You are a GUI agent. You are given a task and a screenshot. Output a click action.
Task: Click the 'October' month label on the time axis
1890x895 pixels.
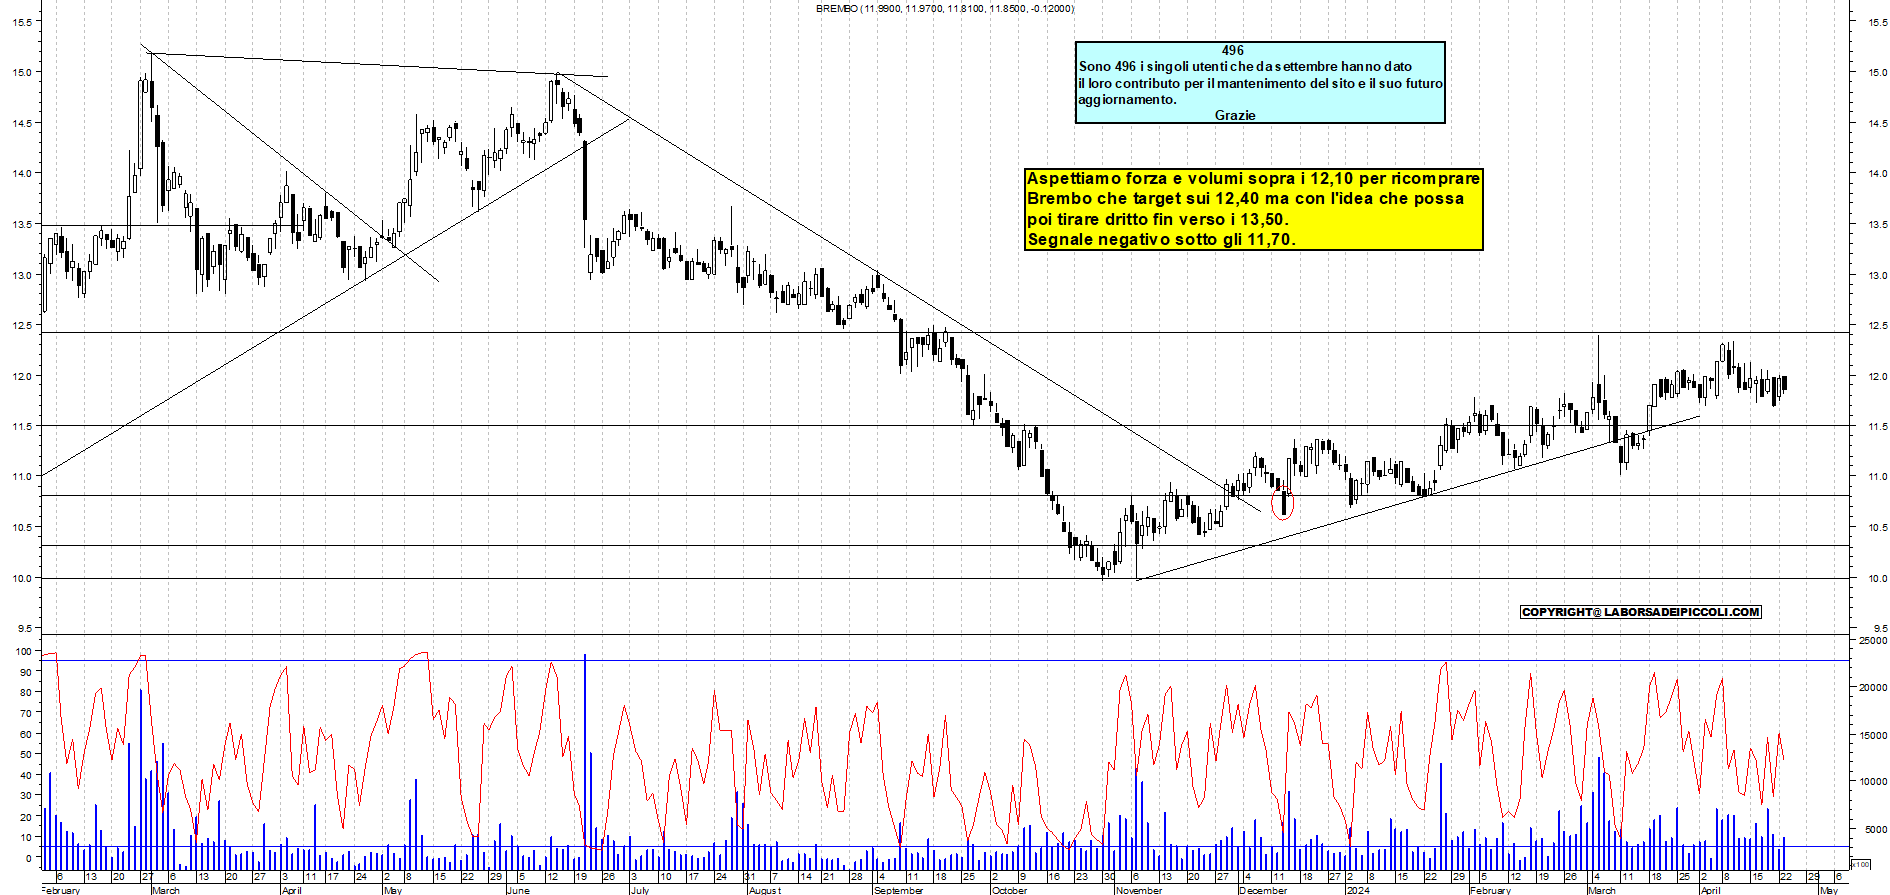[x=1009, y=890]
